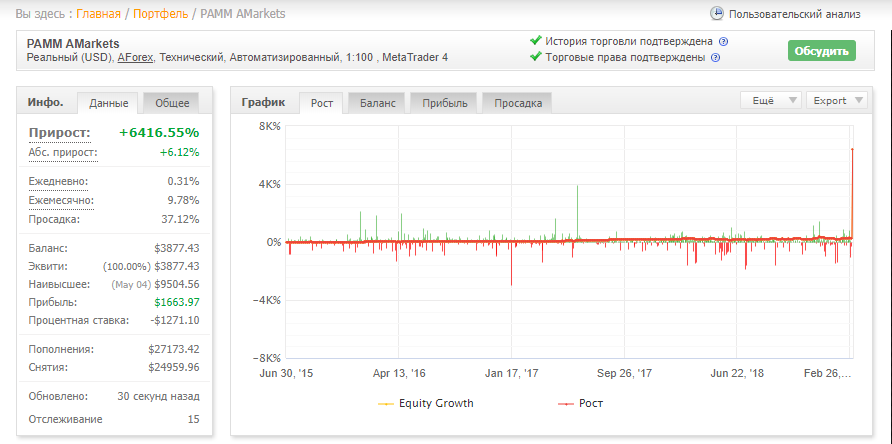This screenshot has height=444, width=892.
Task: Click the PAMM AMarkets account title
Action: point(73,44)
